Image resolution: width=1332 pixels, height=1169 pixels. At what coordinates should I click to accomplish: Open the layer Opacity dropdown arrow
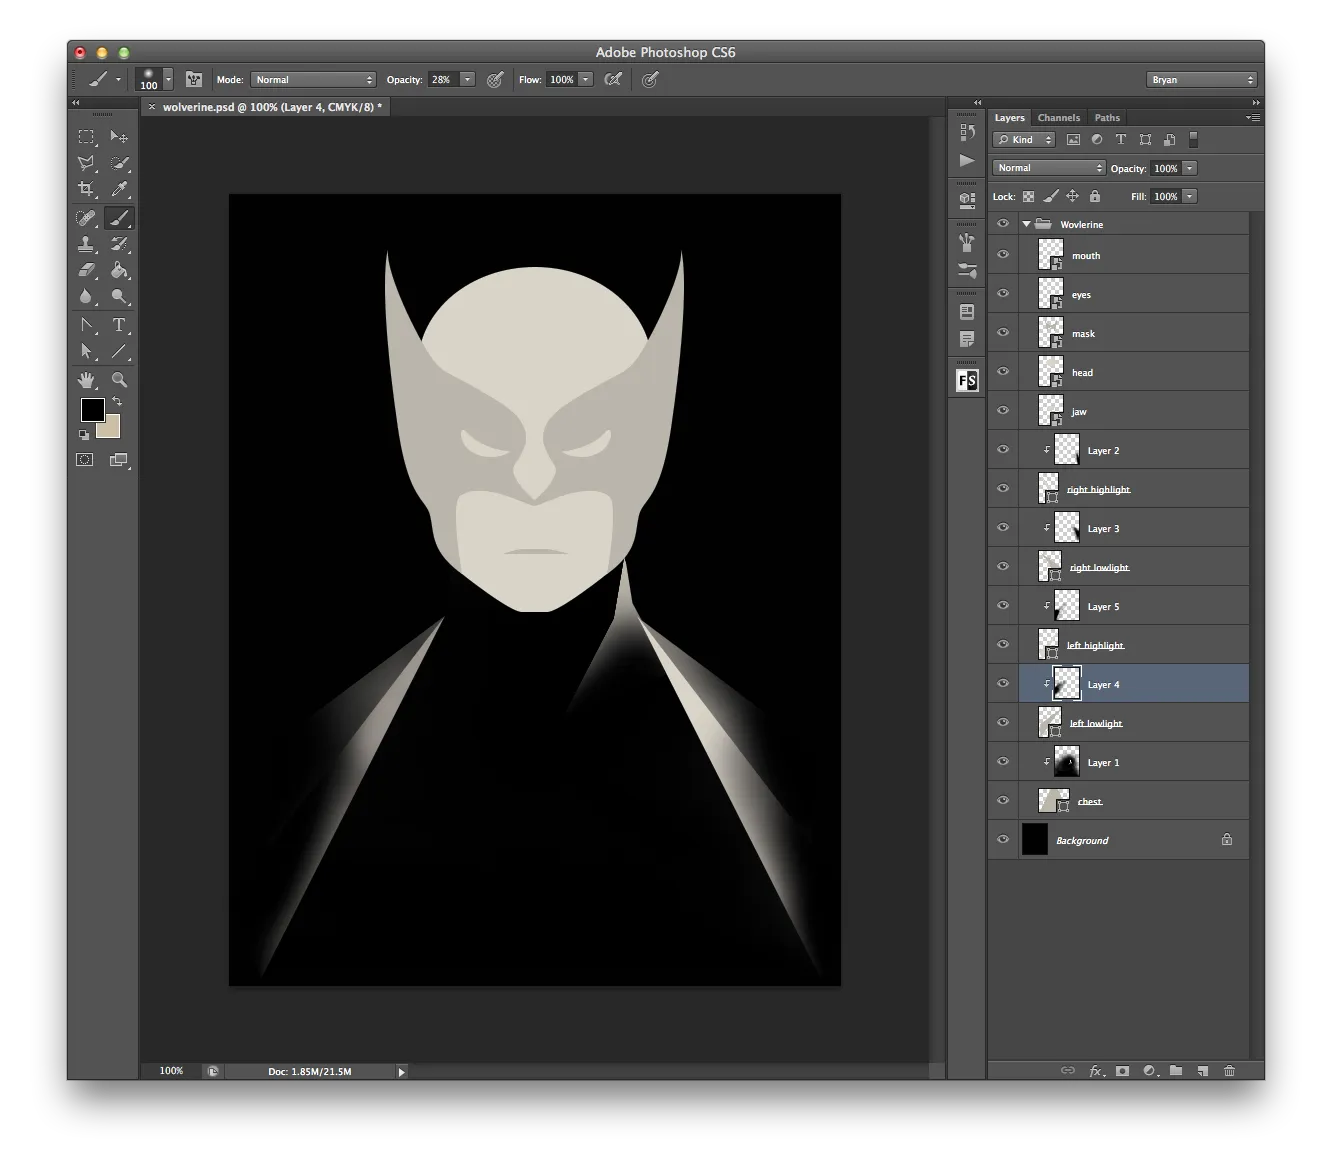(x=1190, y=168)
